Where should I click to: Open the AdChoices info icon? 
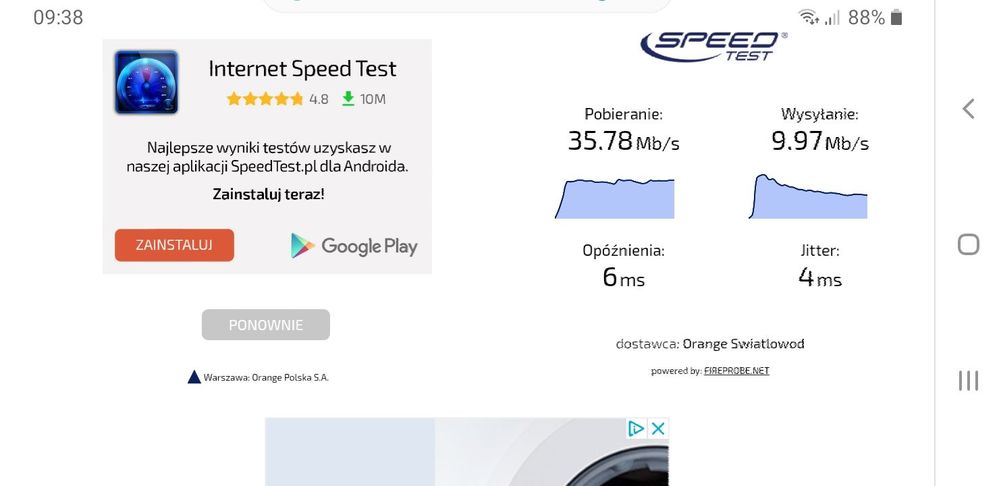pyautogui.click(x=636, y=429)
